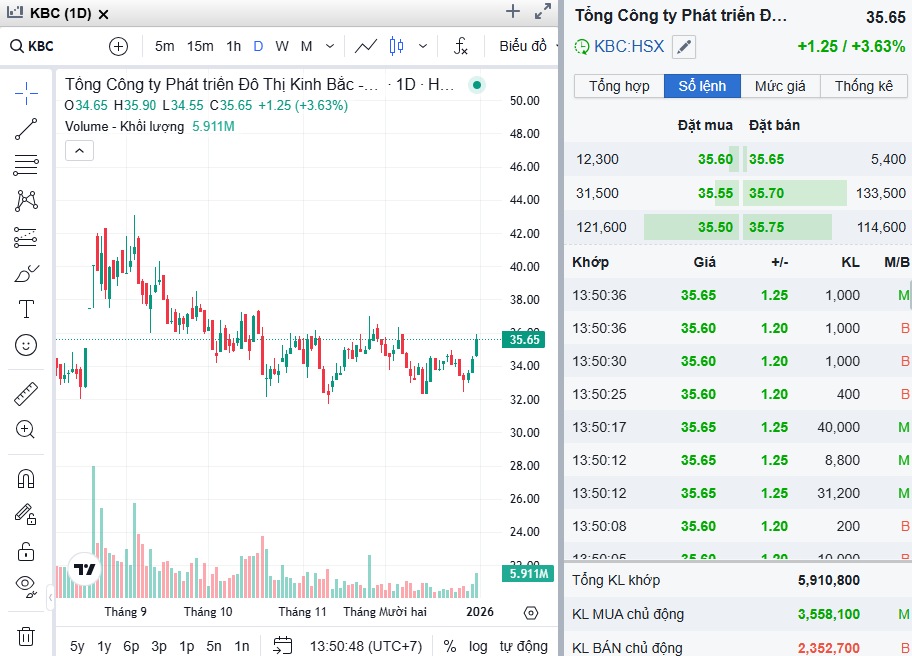Open the indicators fx menu

pos(460,46)
